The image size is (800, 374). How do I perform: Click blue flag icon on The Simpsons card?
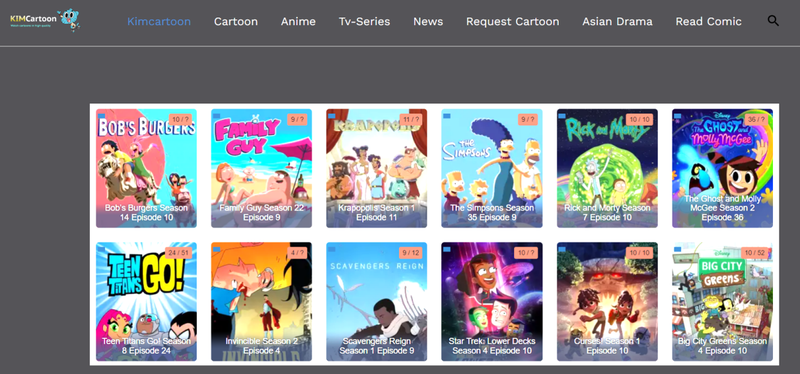pos(447,116)
